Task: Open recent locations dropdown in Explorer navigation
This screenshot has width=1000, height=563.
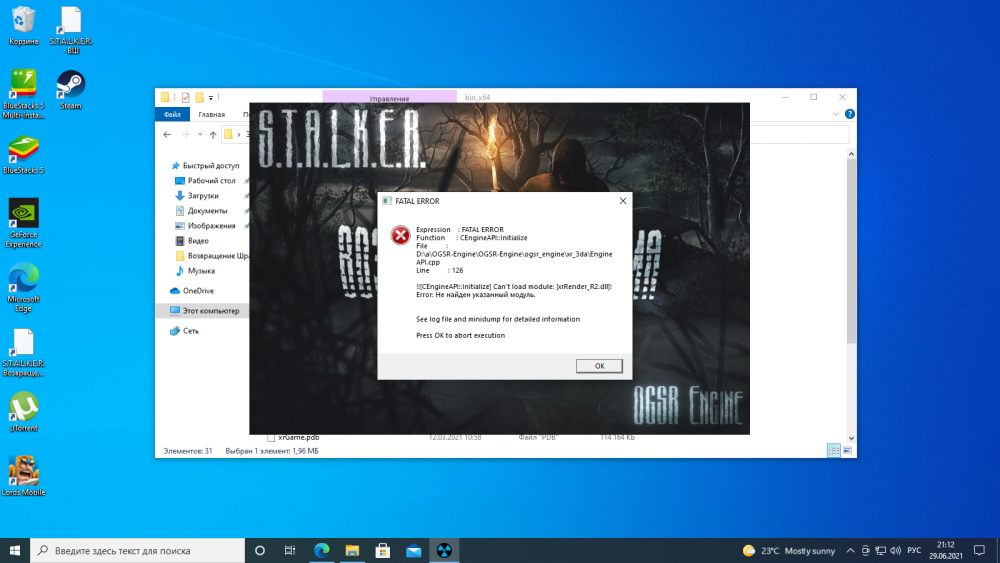Action: (201, 134)
